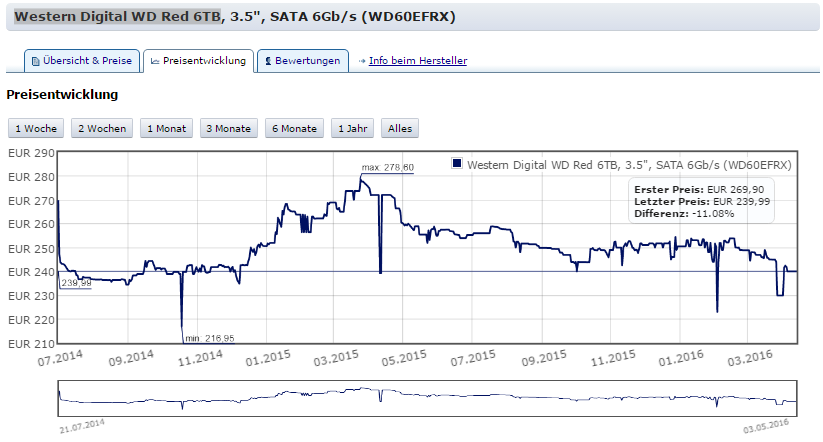The image size is (823, 442).
Task: Click the Letzter Preis value EUR 239,99
Action: (x=741, y=202)
